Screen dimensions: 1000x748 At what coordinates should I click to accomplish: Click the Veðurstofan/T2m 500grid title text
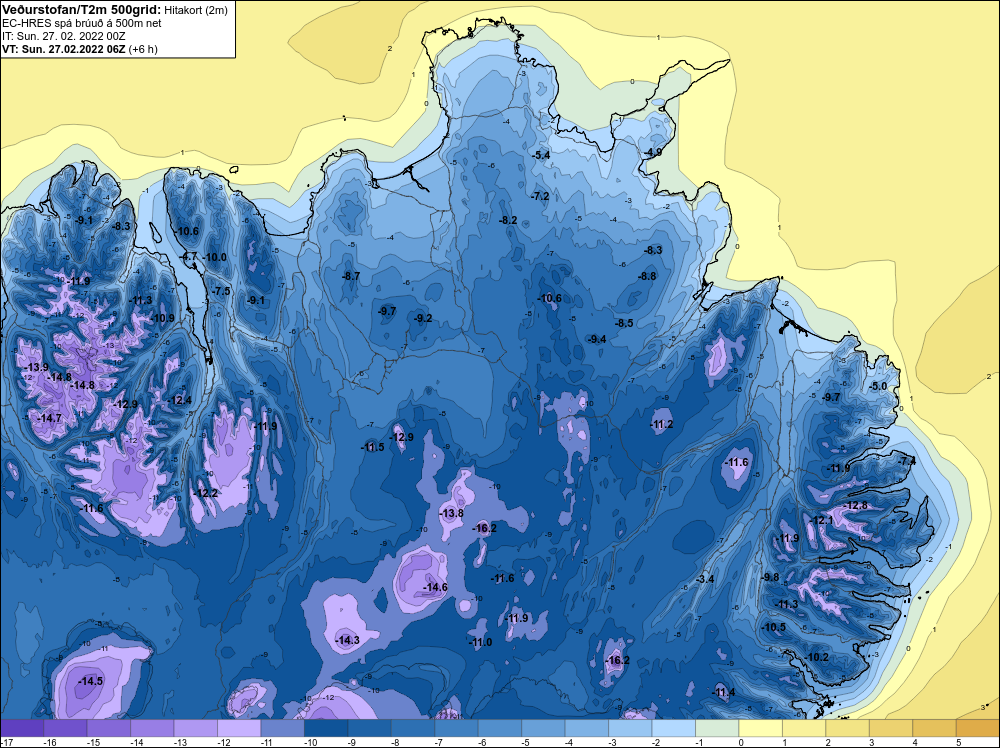82,10
